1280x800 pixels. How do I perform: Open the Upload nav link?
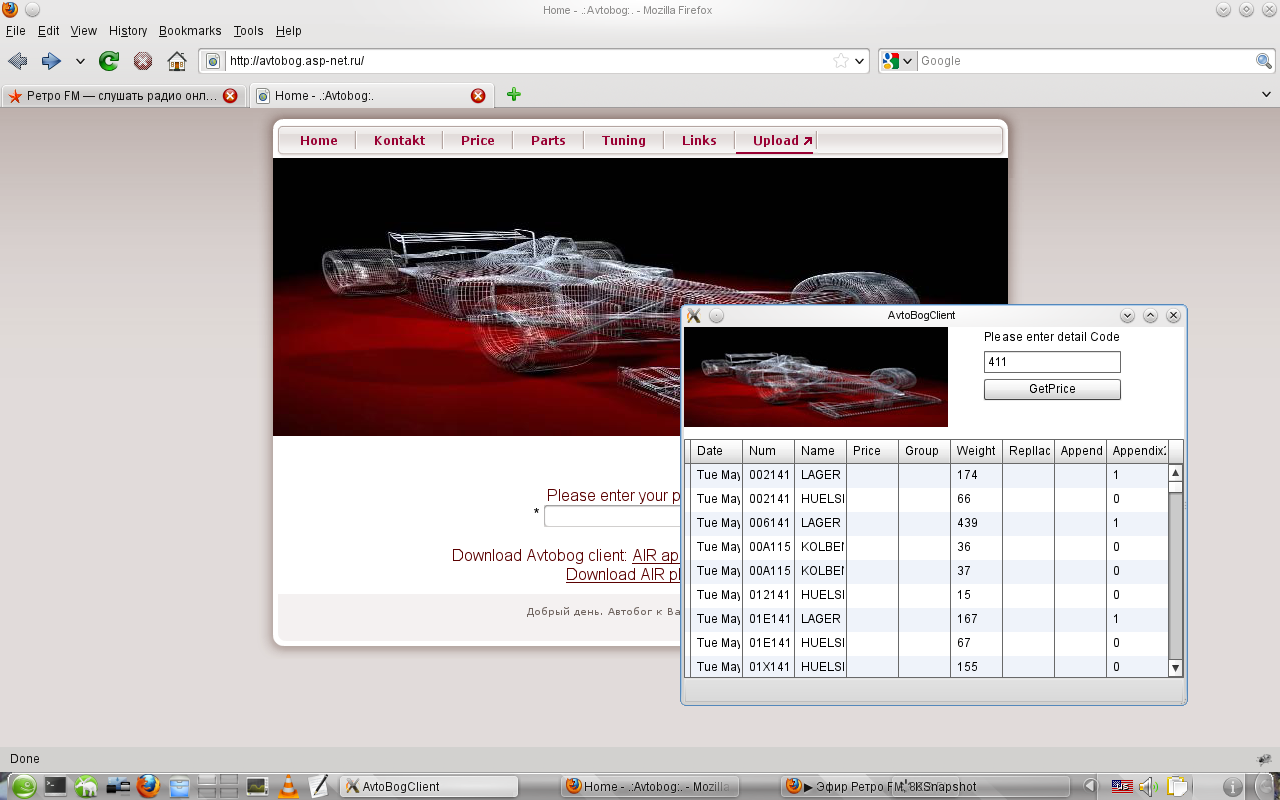(x=775, y=141)
